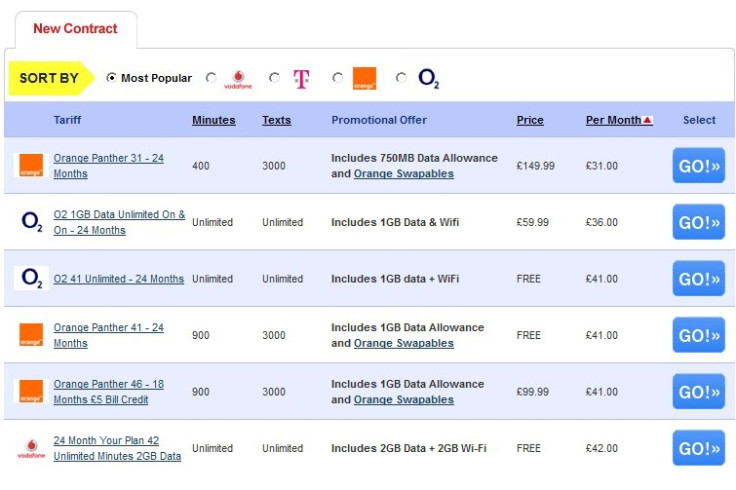Viewport: 736px width, 490px height.
Task: Click the 400 minutes cell
Action: point(200,166)
